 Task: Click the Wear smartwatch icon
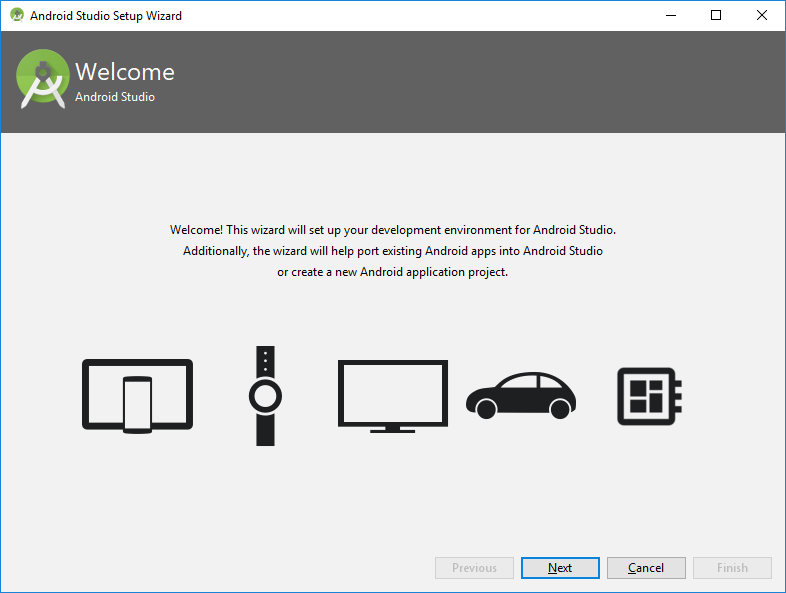(265, 396)
